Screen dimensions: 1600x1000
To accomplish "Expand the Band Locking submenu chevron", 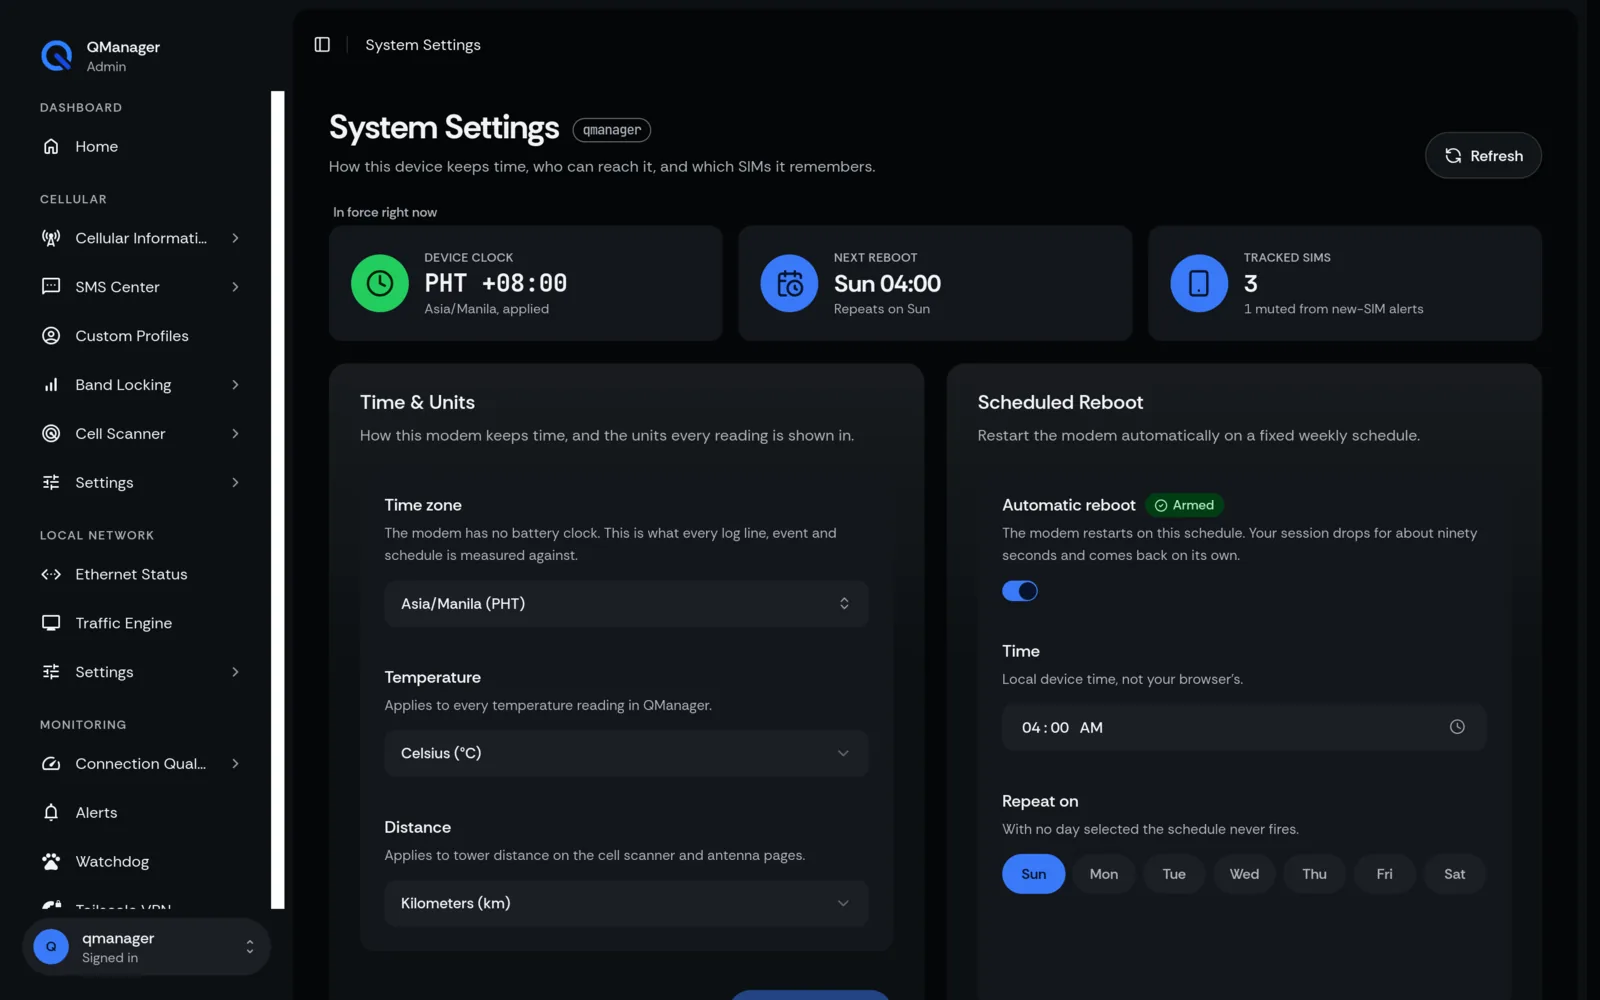I will point(235,385).
